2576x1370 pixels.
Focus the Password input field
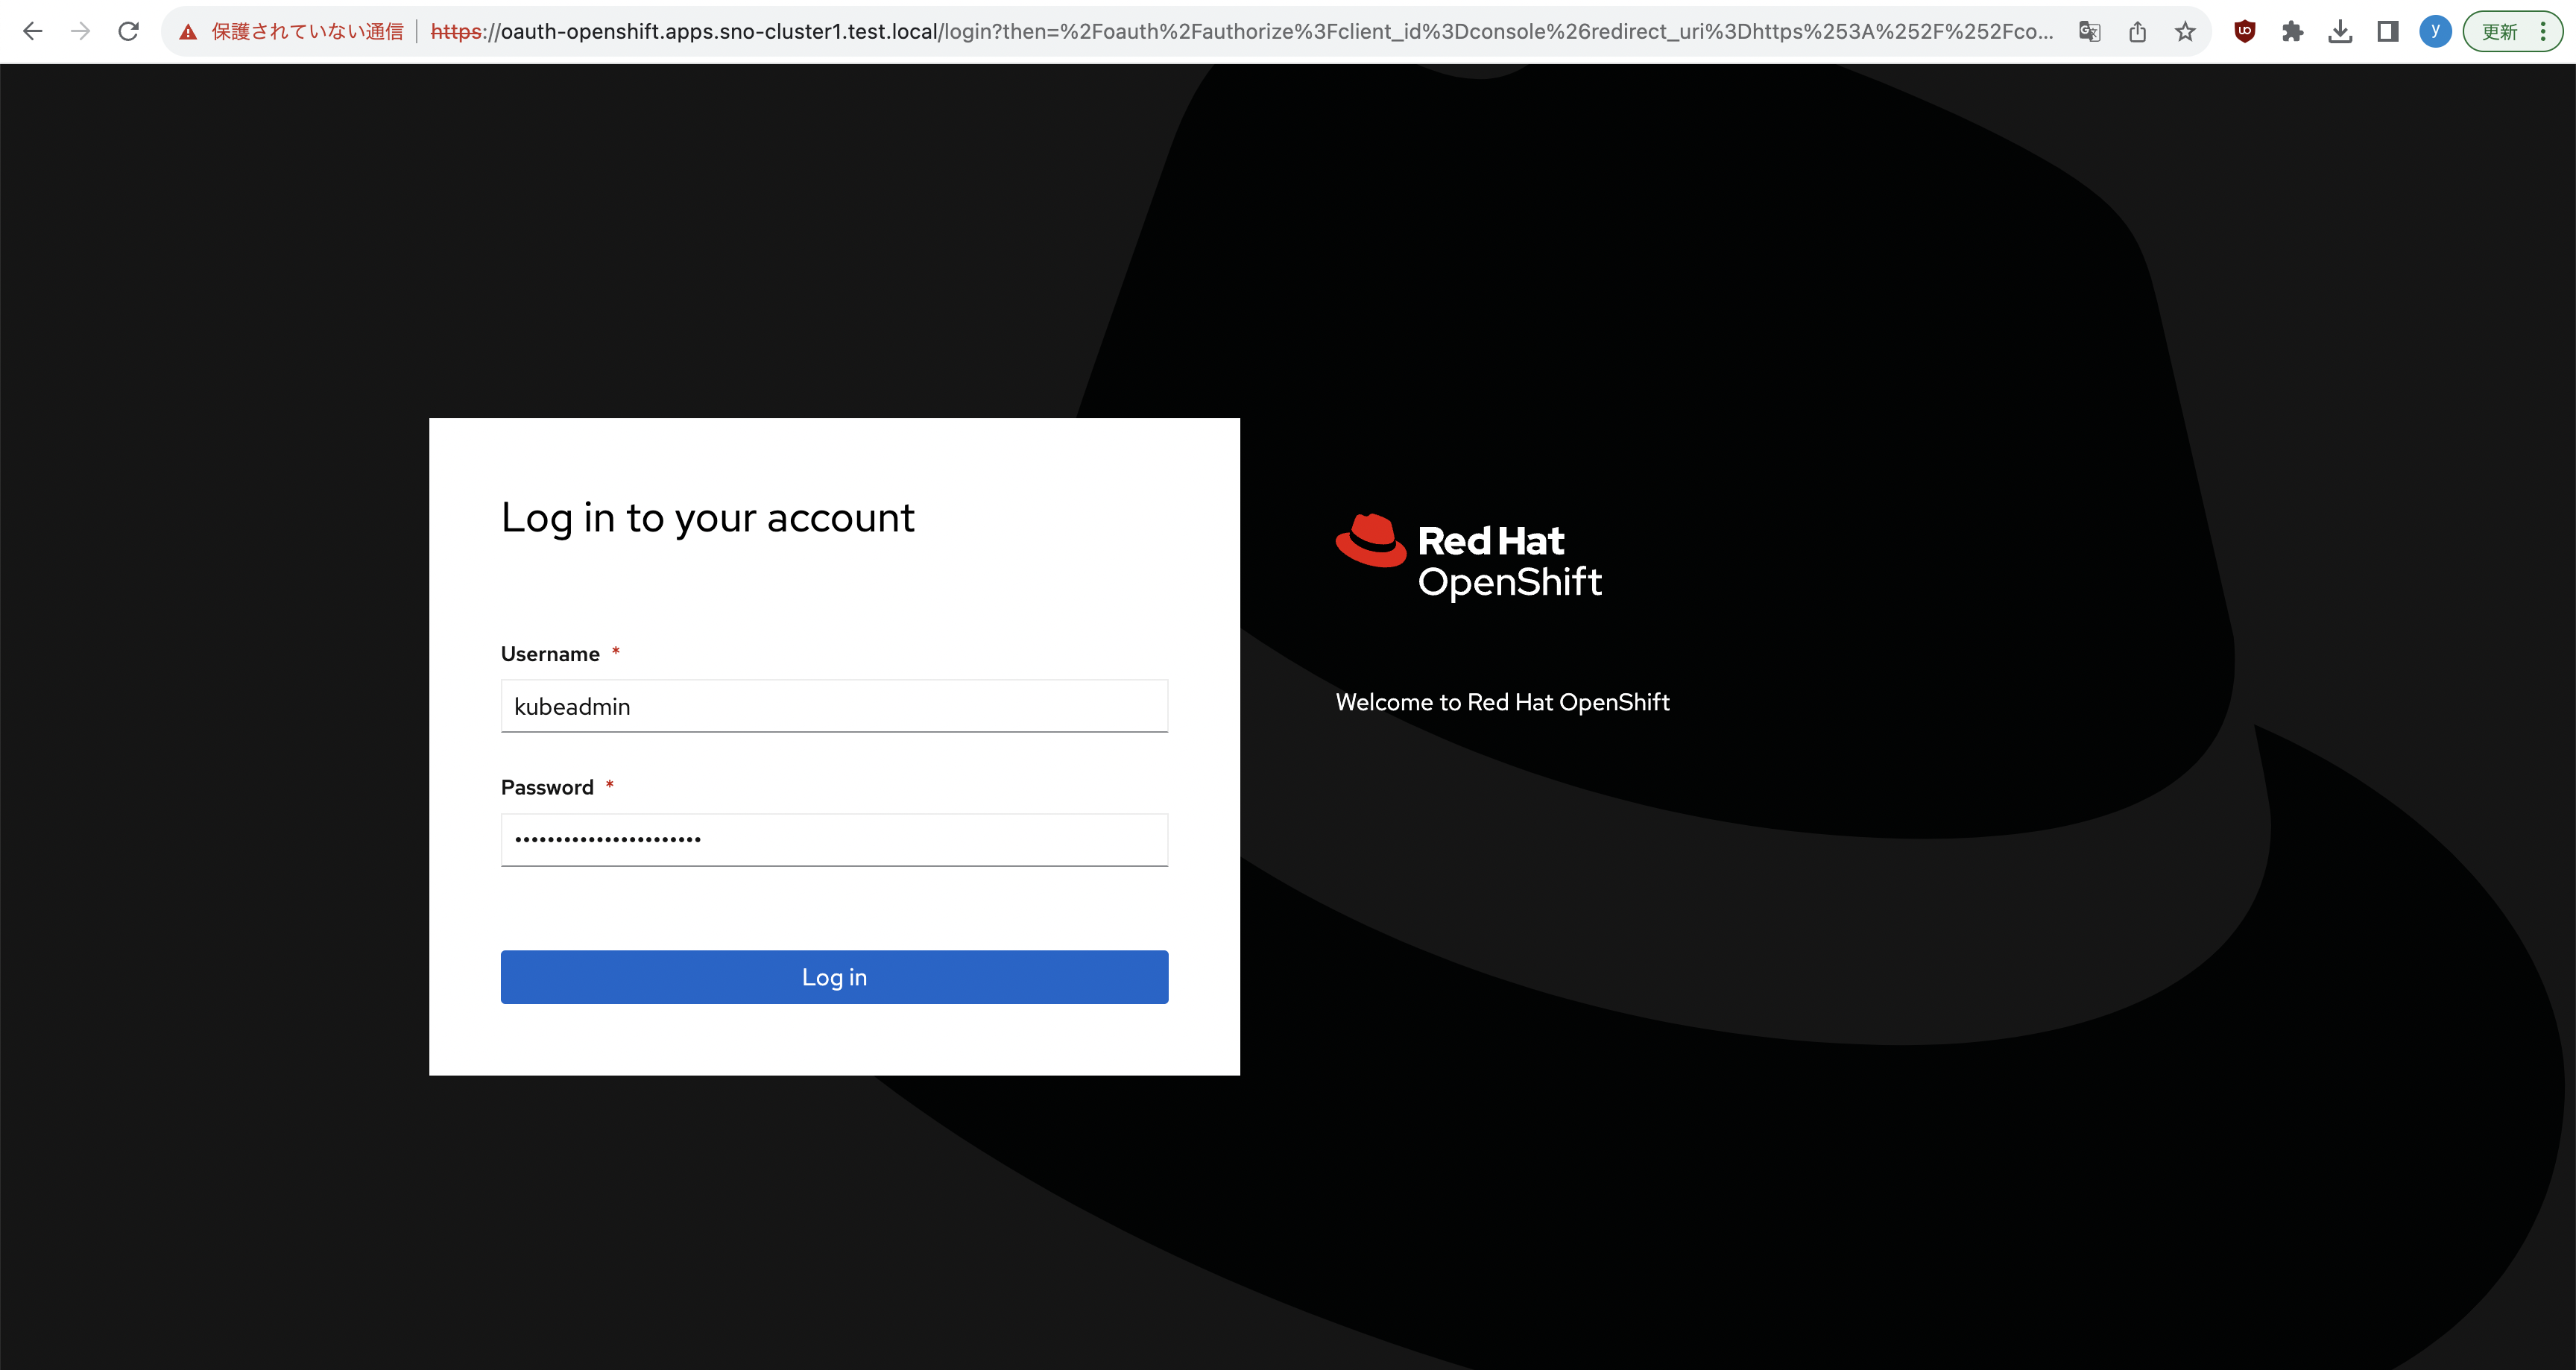pos(834,839)
